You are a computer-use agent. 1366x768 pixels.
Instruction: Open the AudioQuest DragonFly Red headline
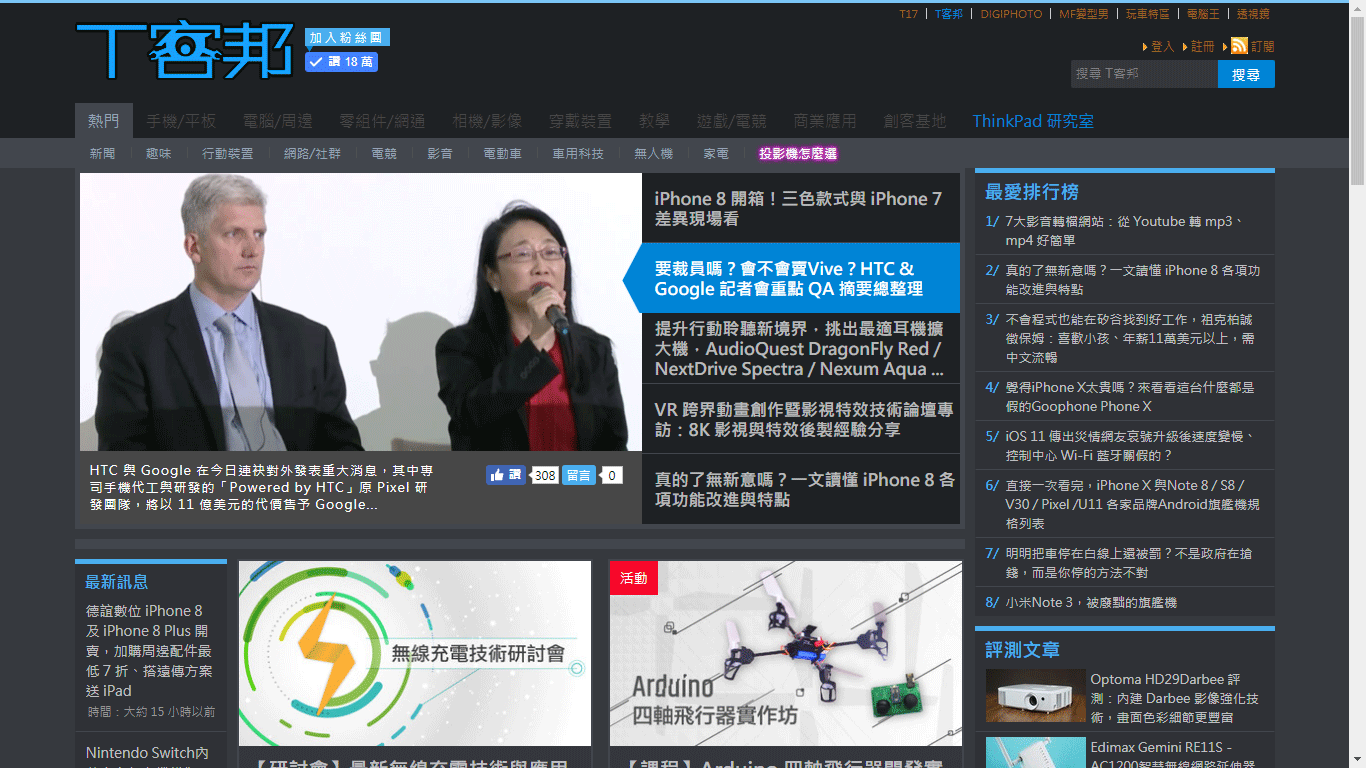tap(800, 348)
